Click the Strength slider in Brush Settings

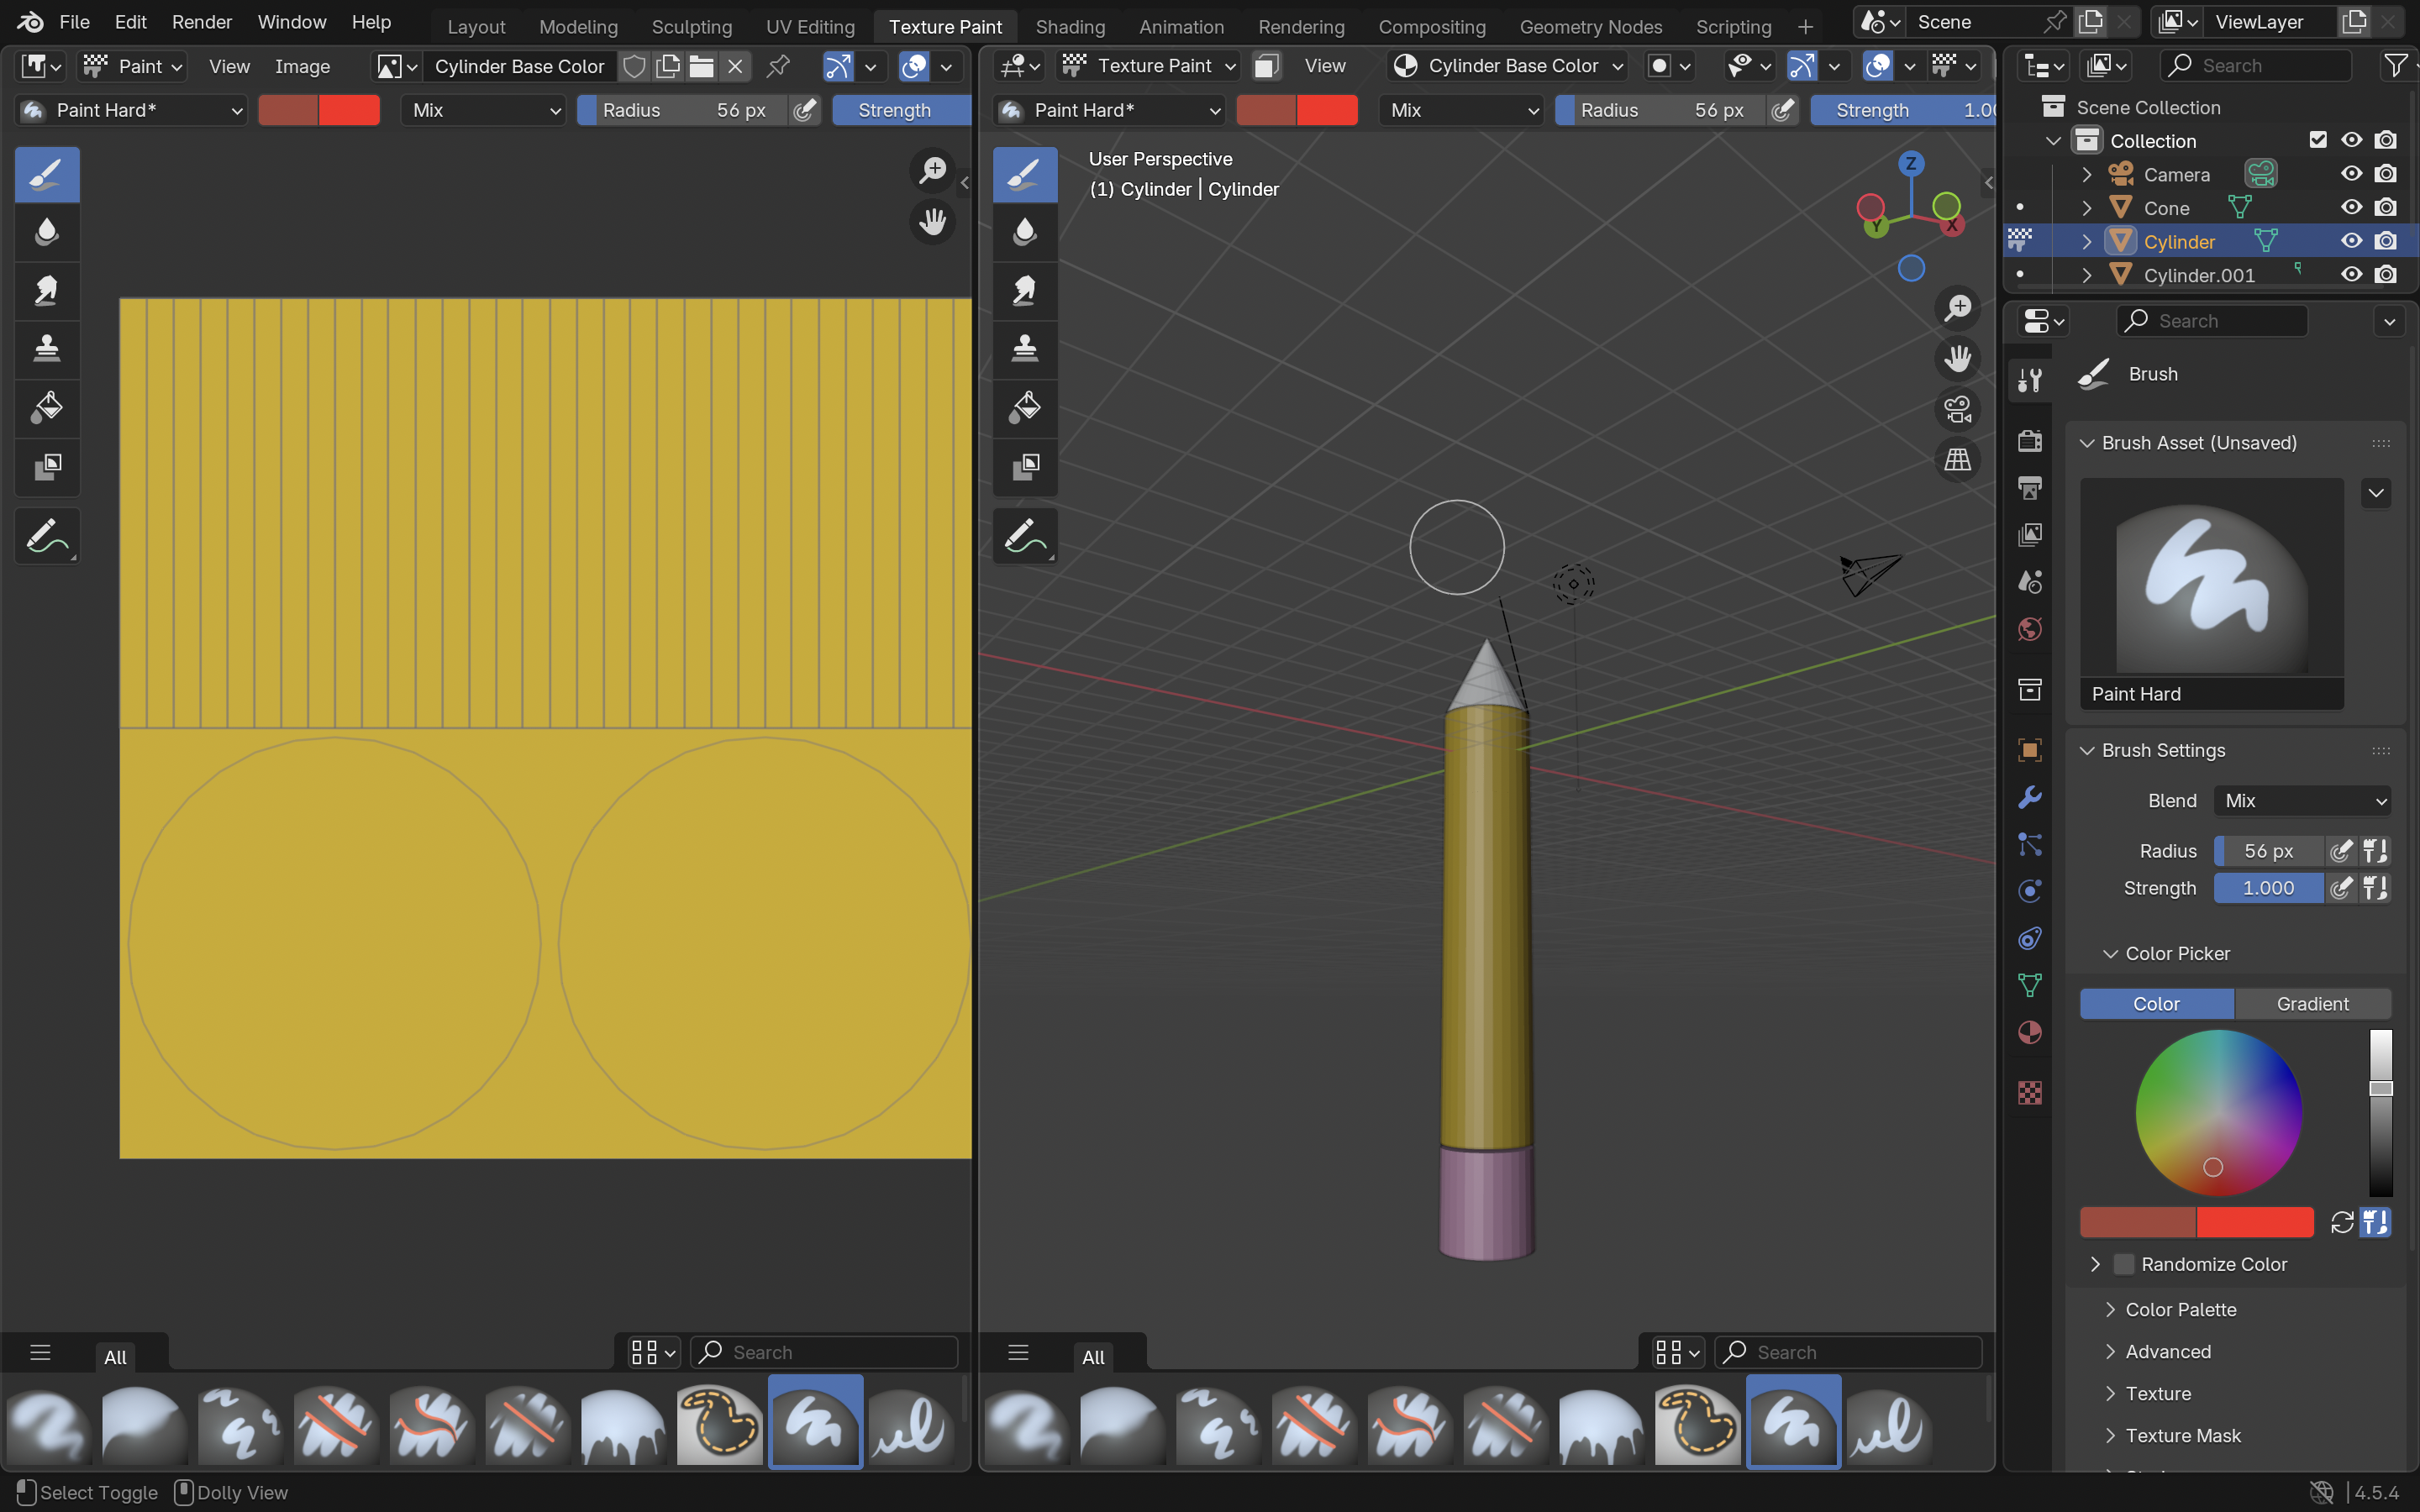coord(2267,888)
